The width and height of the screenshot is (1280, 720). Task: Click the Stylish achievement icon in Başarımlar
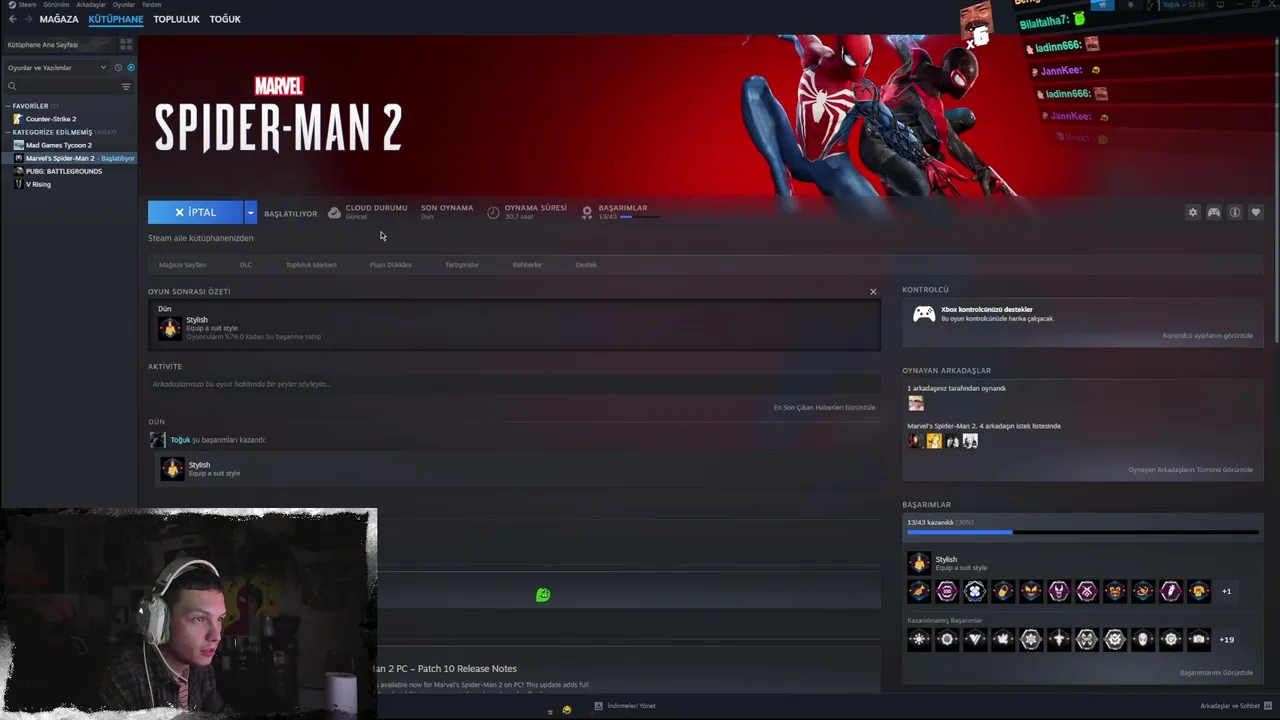tap(919, 563)
